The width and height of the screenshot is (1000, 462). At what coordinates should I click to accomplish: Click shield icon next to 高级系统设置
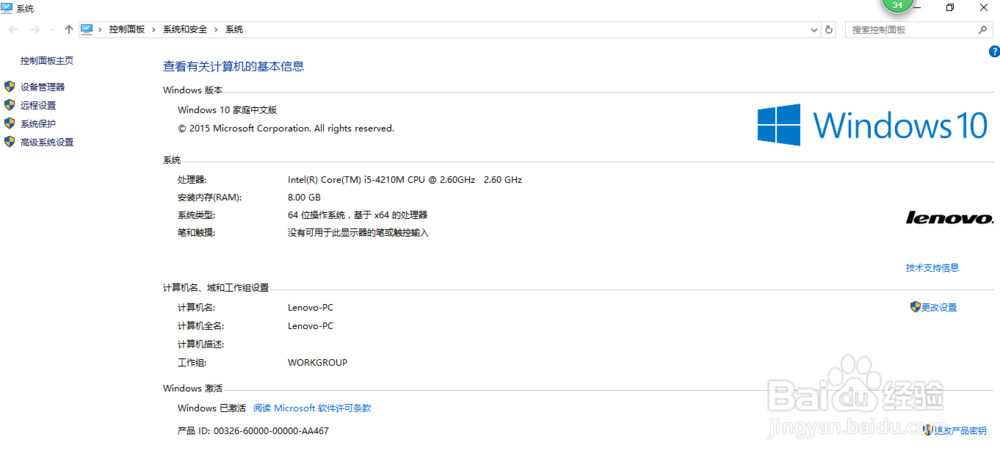[9, 142]
